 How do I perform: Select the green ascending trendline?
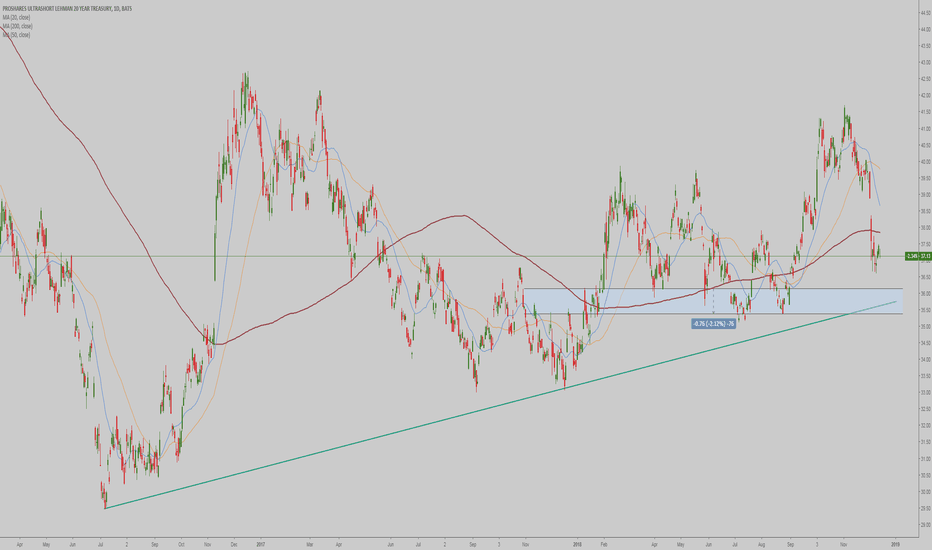point(500,405)
